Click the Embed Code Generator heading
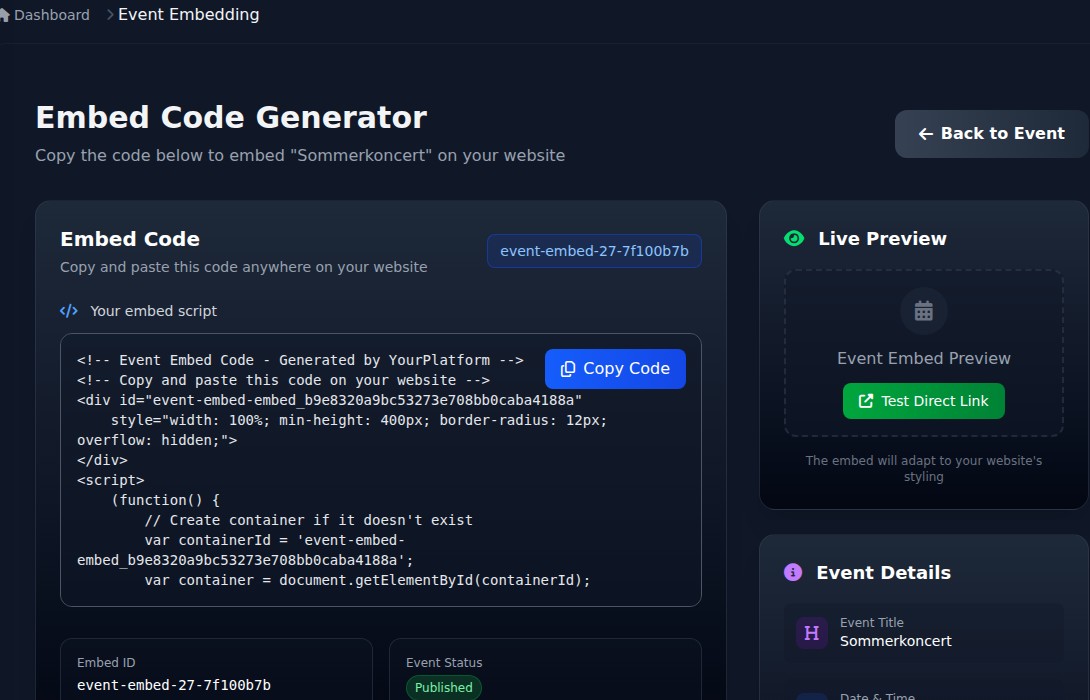This screenshot has height=700, width=1090. [x=231, y=117]
